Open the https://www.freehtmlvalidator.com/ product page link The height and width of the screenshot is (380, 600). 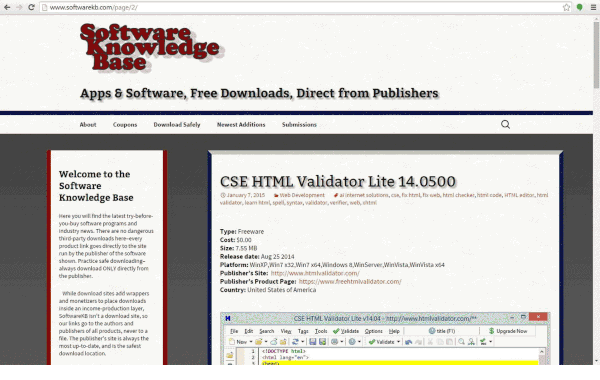pyautogui.click(x=350, y=282)
